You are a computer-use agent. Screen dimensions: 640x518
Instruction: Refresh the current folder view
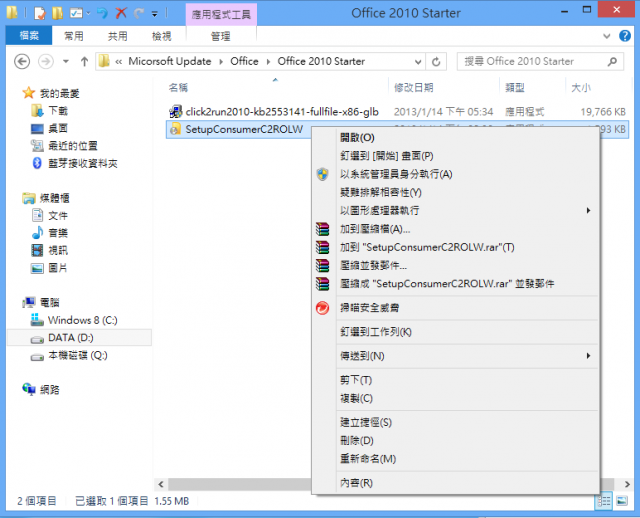(x=437, y=61)
